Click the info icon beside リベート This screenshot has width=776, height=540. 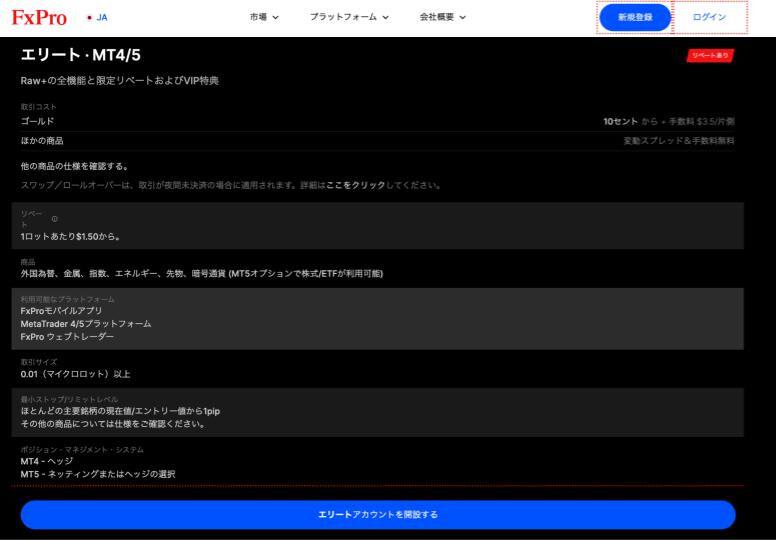point(54,219)
